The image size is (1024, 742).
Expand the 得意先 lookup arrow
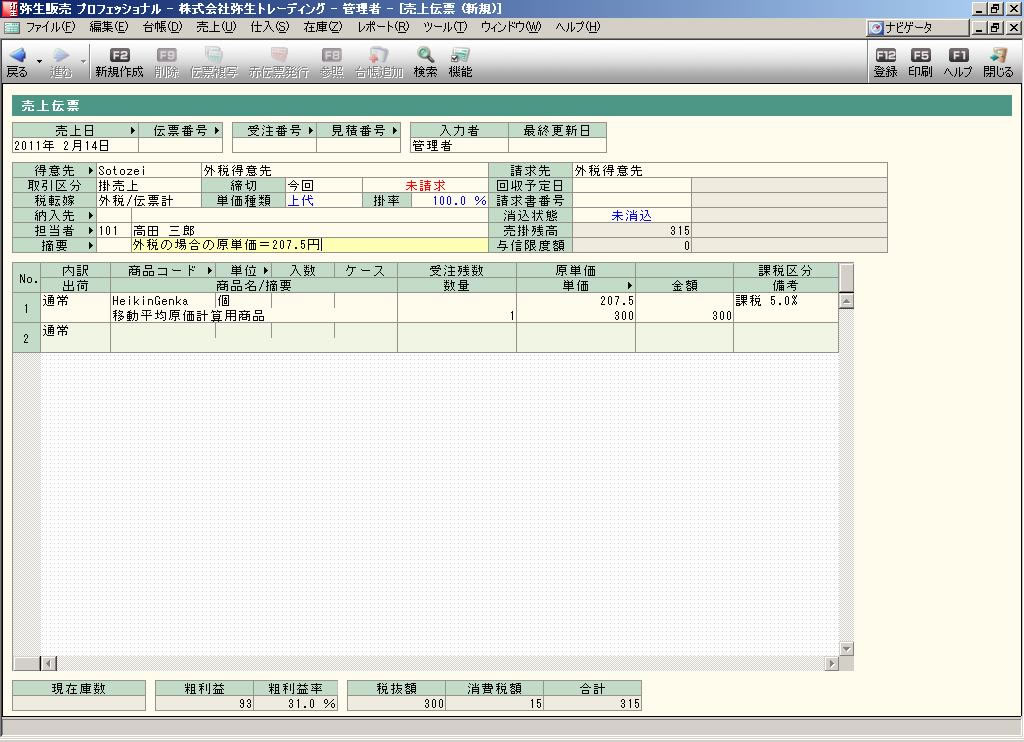pyautogui.click(x=91, y=170)
